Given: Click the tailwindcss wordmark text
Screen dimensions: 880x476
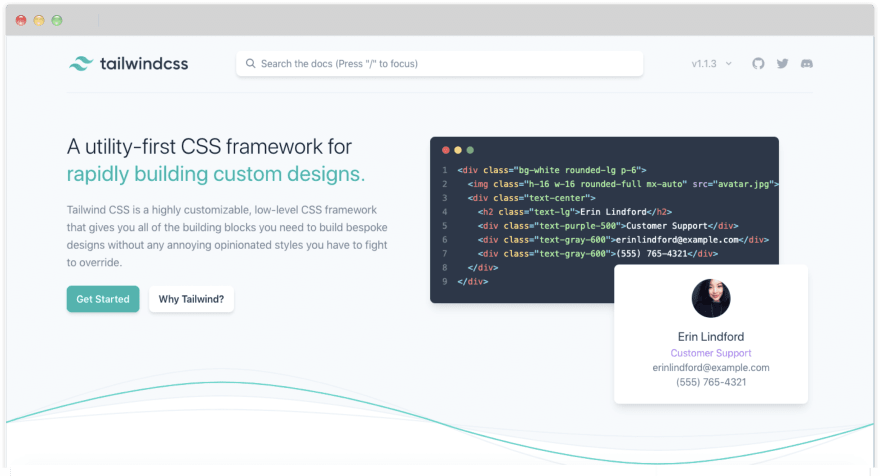Looking at the screenshot, I should click(144, 63).
